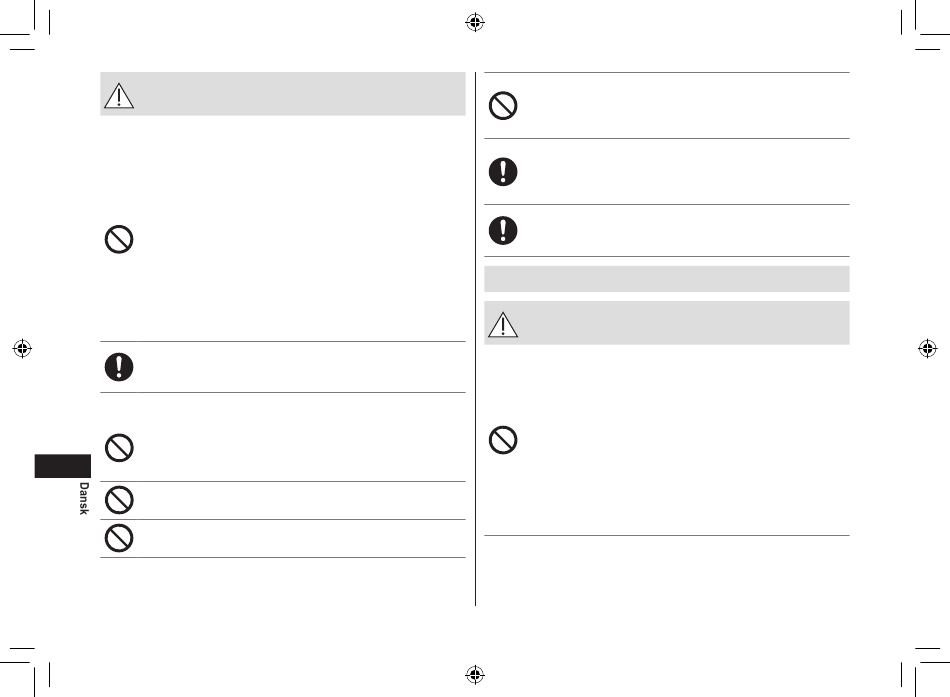Click the exclamation mandatory icon in left column

pos(119,367)
